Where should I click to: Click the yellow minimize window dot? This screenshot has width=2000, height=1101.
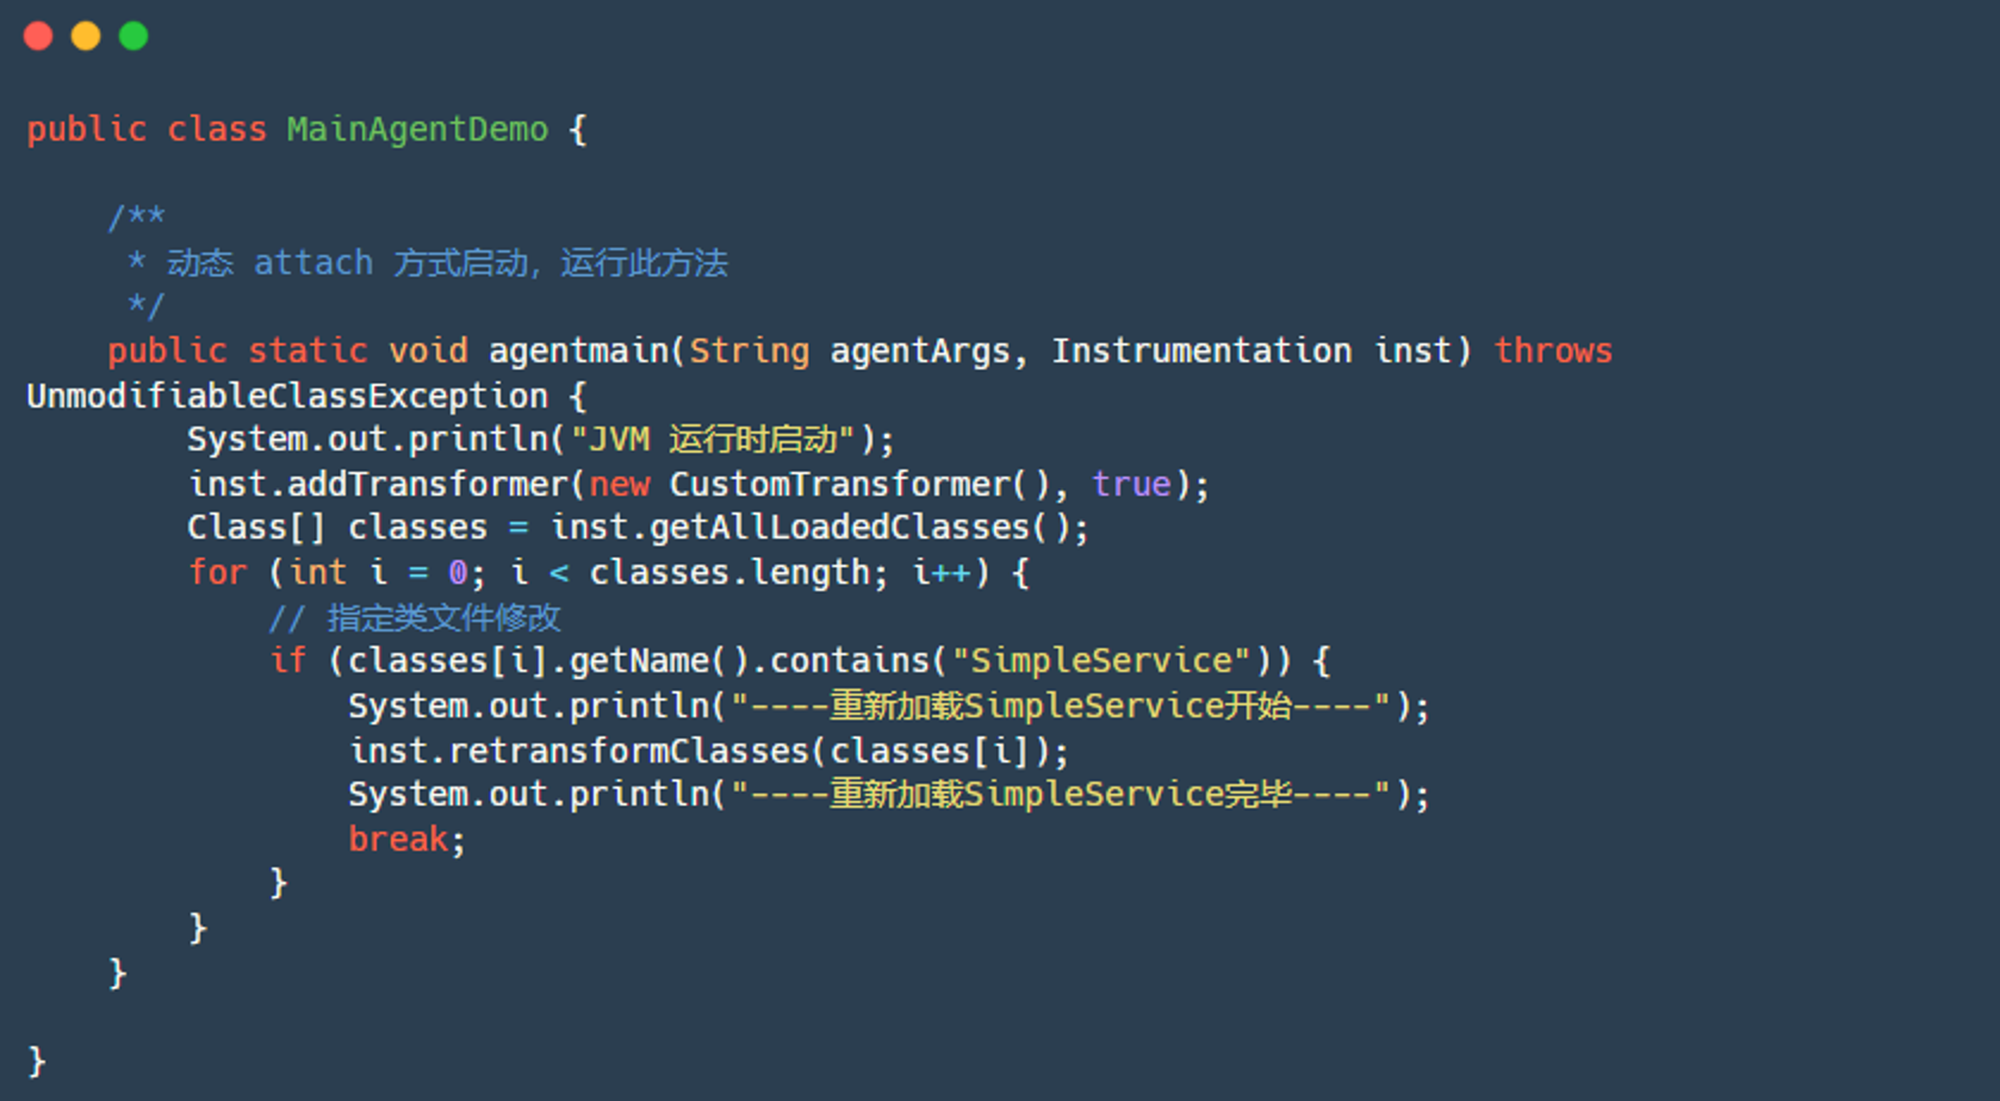[86, 36]
